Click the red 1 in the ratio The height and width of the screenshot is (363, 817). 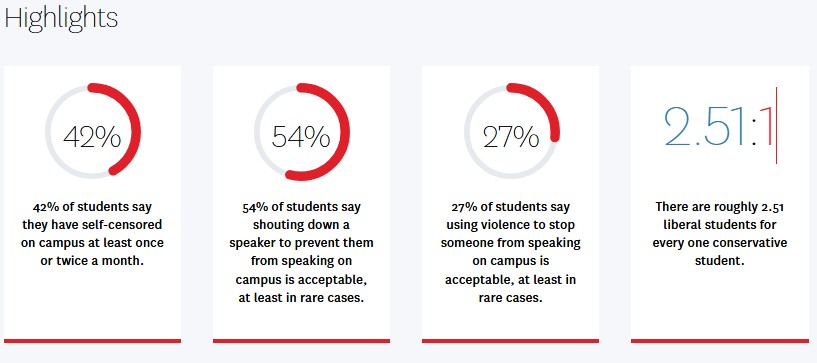766,126
